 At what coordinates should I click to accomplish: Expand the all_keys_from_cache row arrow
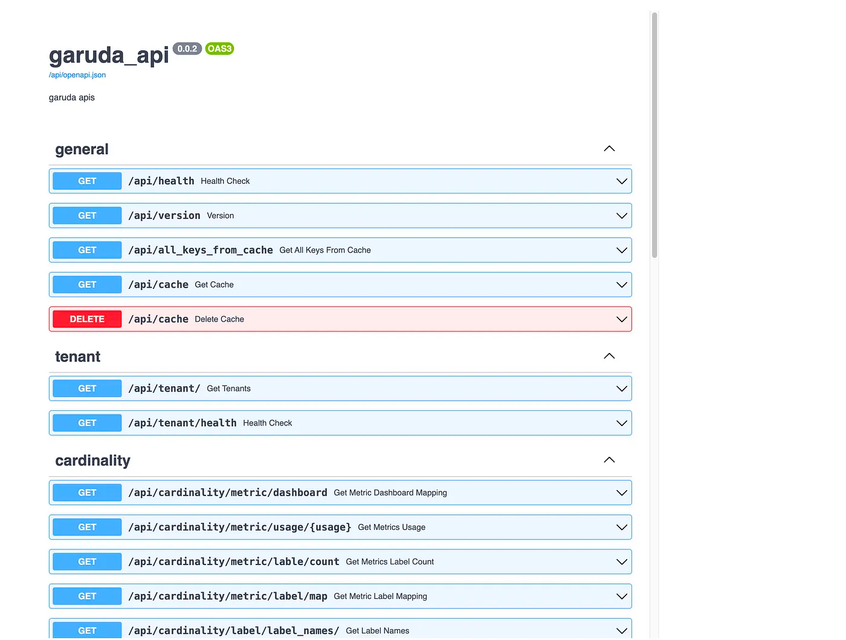click(622, 250)
